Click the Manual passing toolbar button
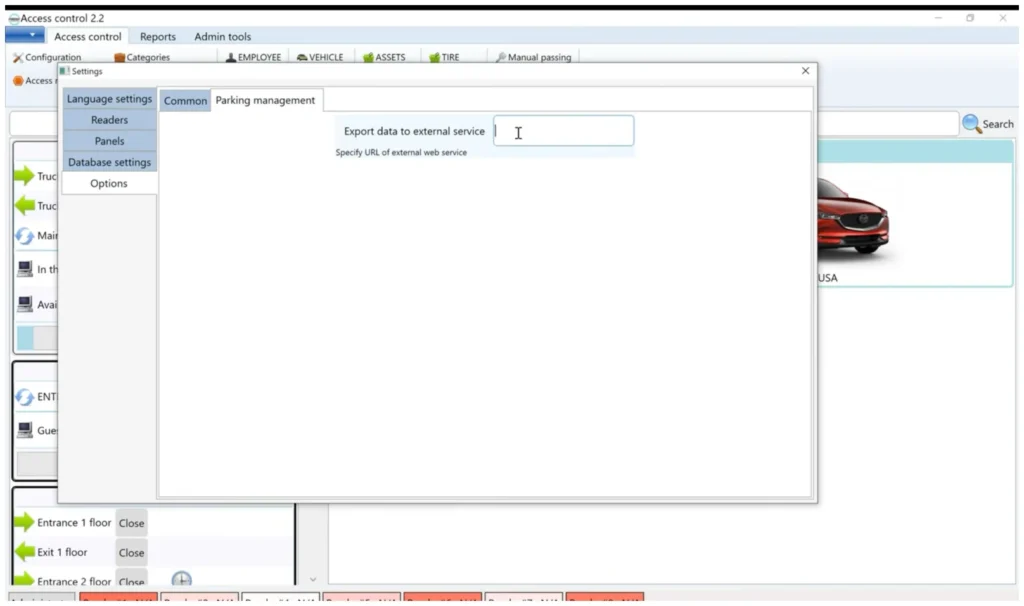This screenshot has width=1024, height=606. tap(534, 57)
